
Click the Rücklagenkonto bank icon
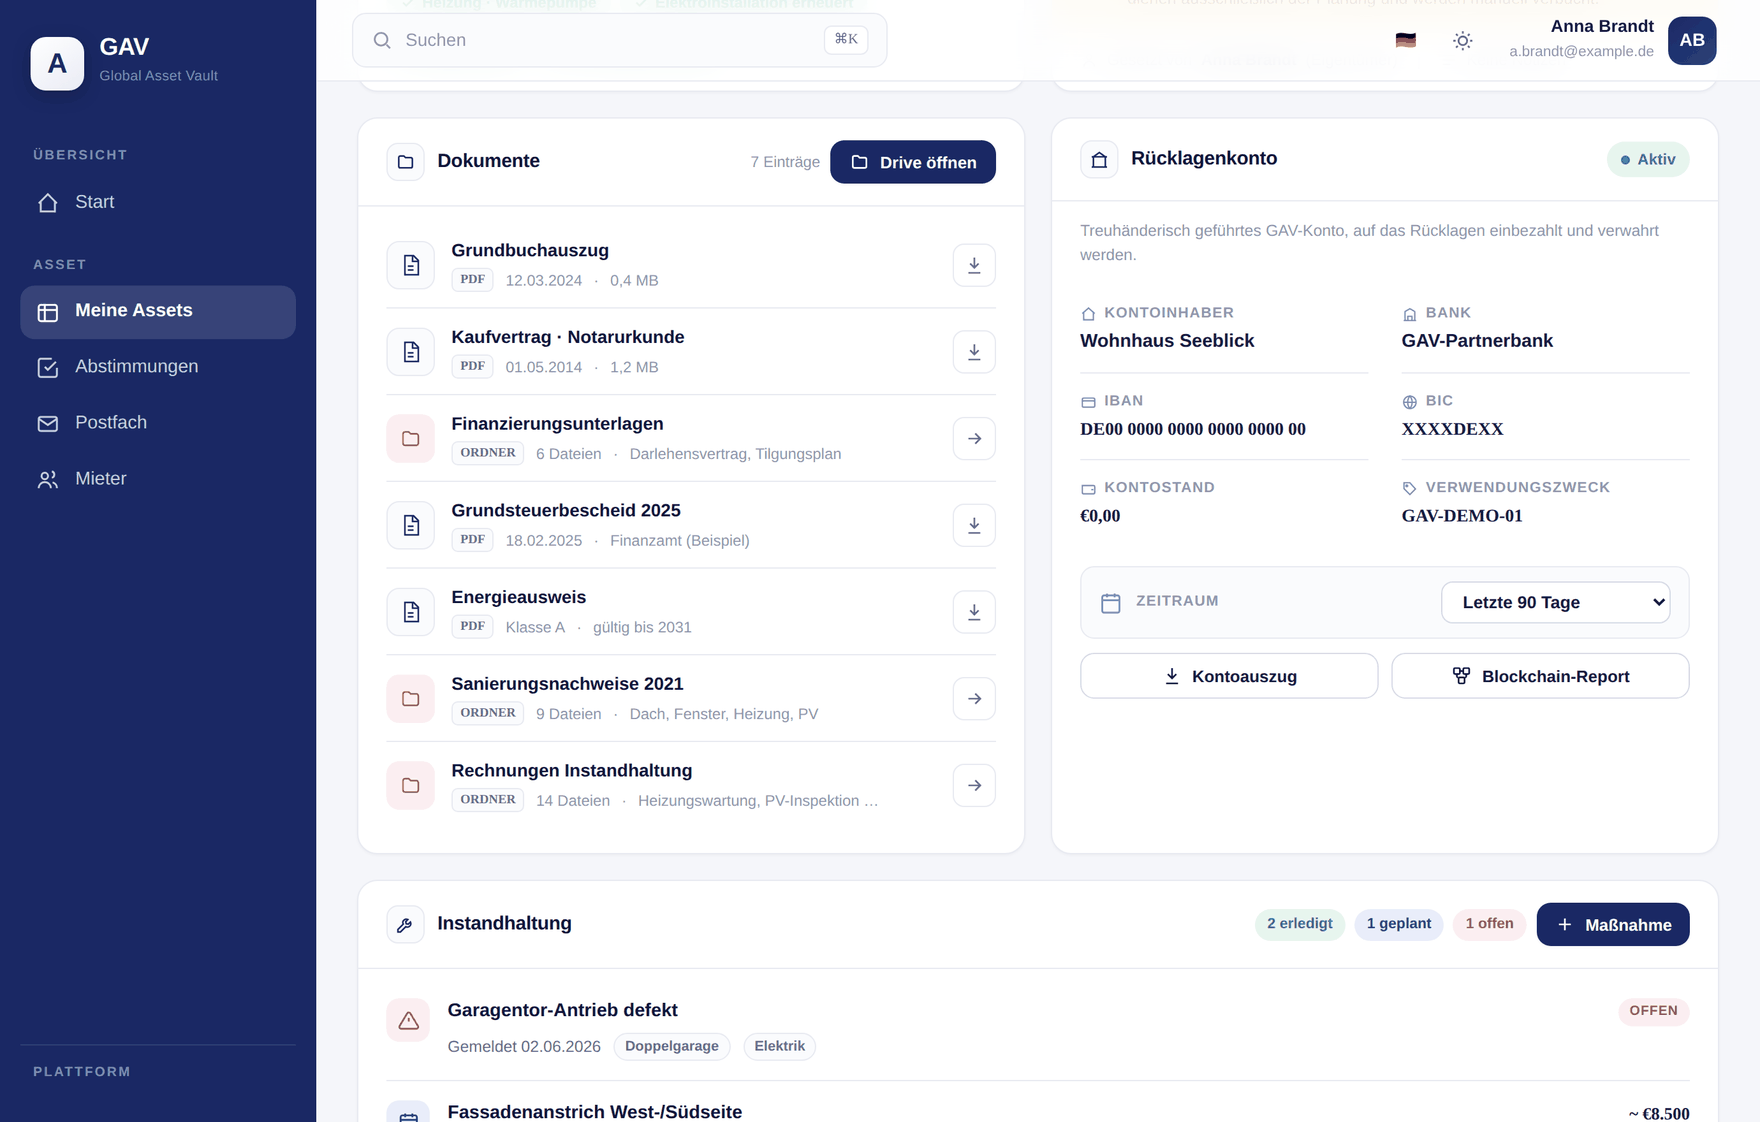1099,160
